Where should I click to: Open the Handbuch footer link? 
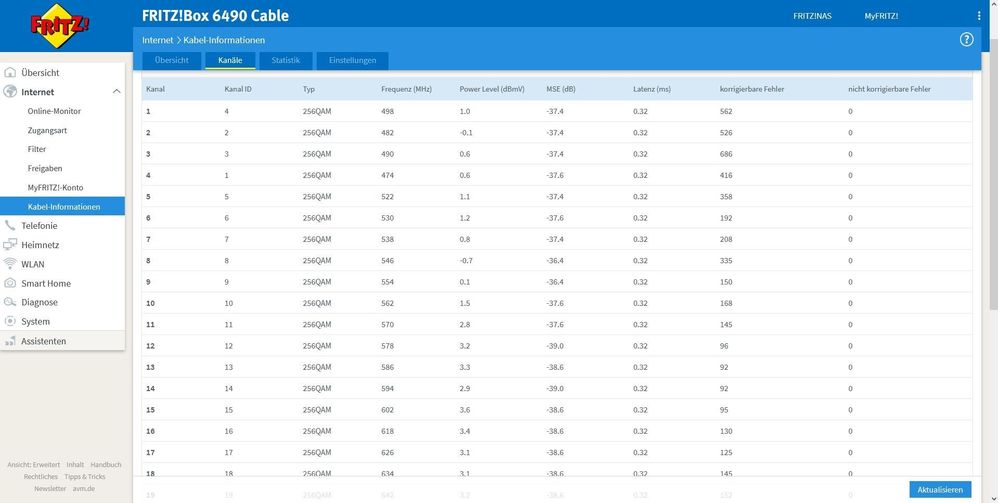tap(106, 465)
